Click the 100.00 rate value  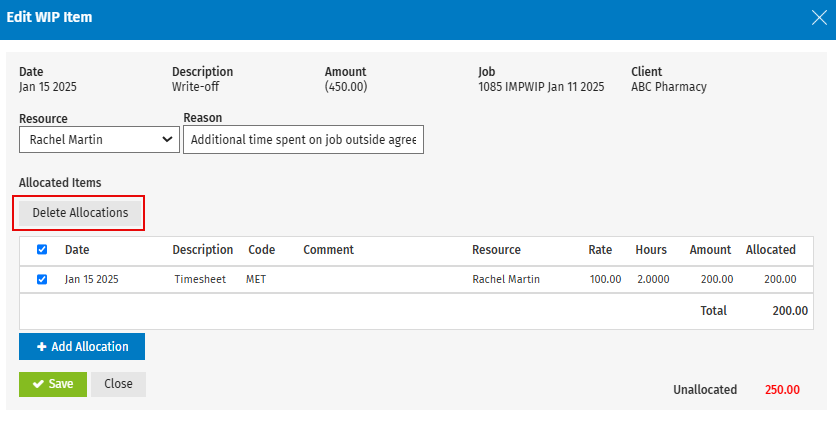tap(606, 279)
